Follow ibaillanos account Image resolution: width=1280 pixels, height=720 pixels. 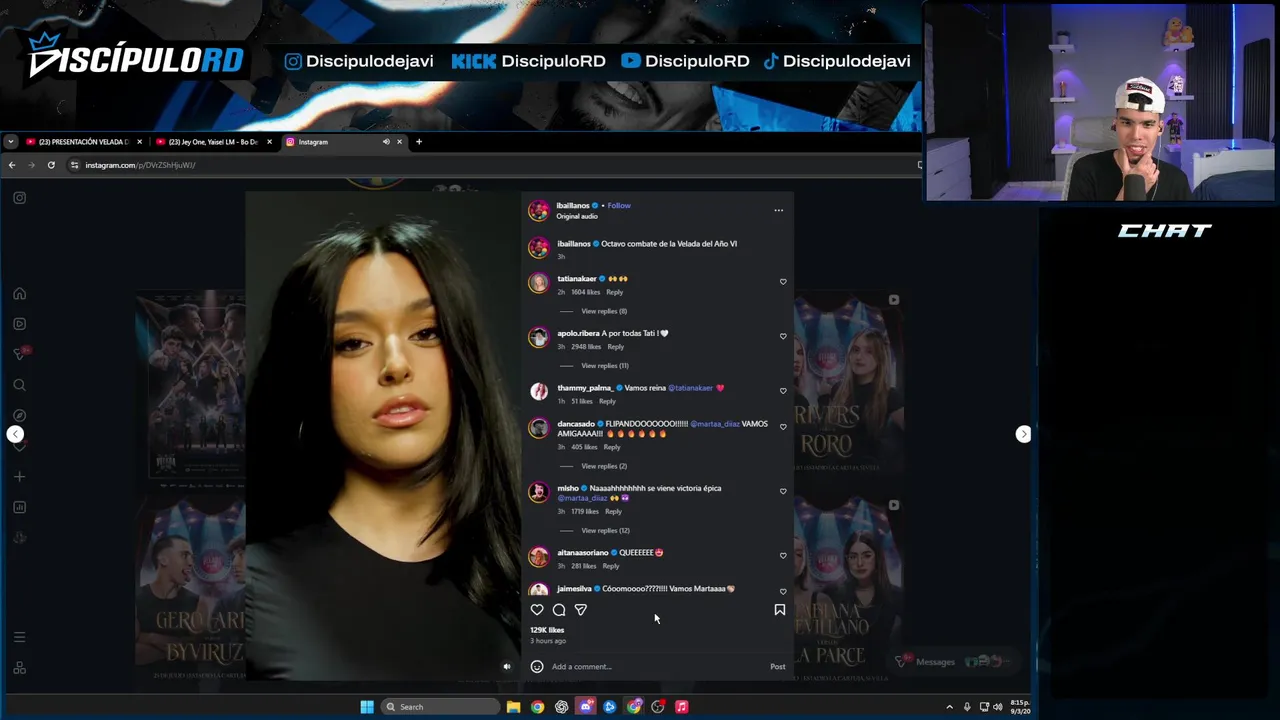[x=619, y=206]
